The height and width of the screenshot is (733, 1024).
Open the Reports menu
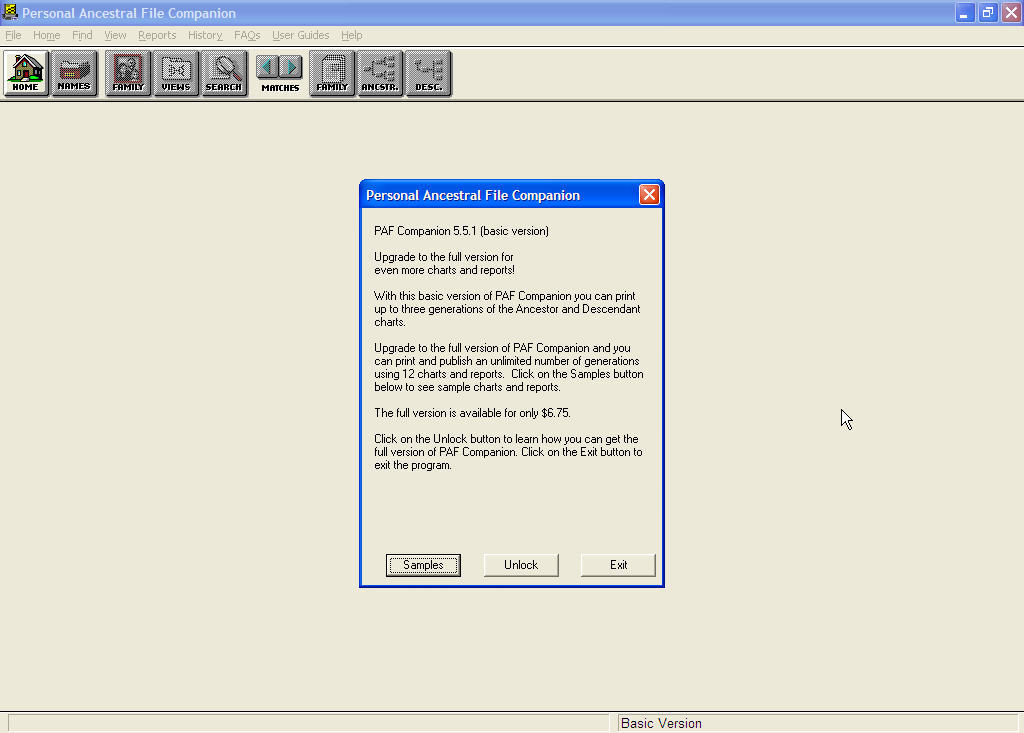coord(157,35)
